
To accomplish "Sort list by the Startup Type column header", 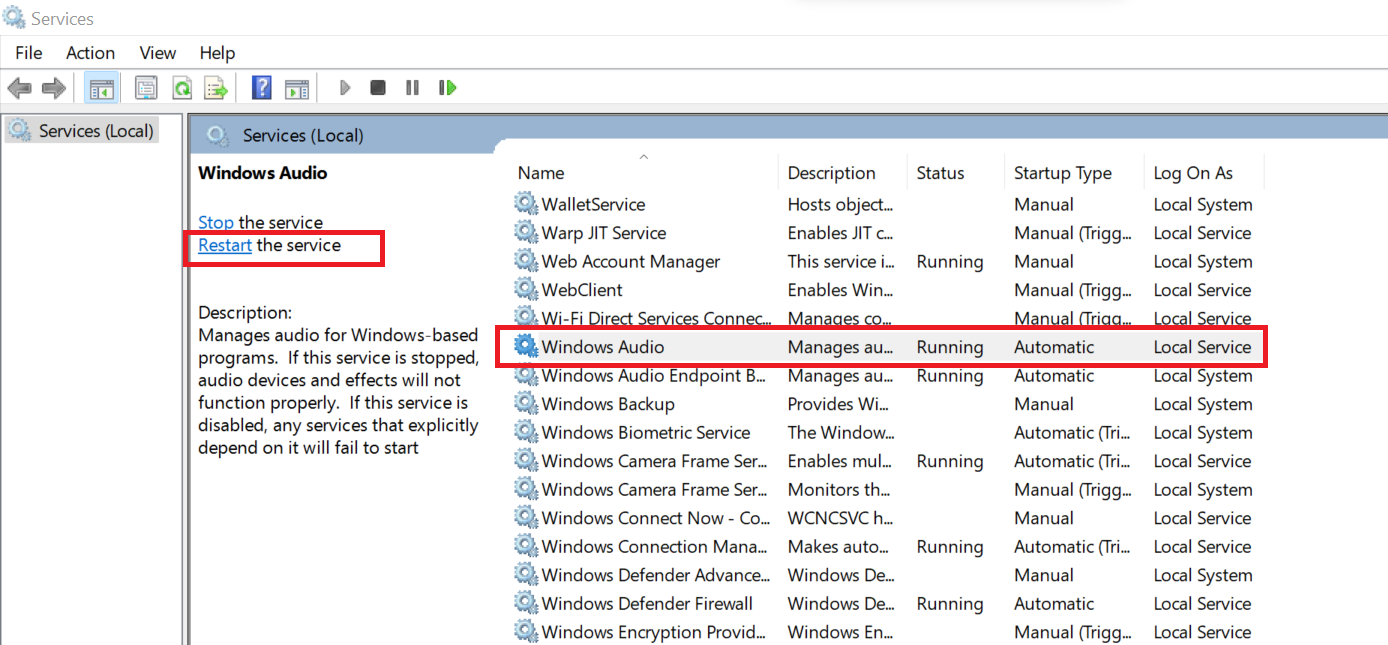I will pyautogui.click(x=1062, y=173).
